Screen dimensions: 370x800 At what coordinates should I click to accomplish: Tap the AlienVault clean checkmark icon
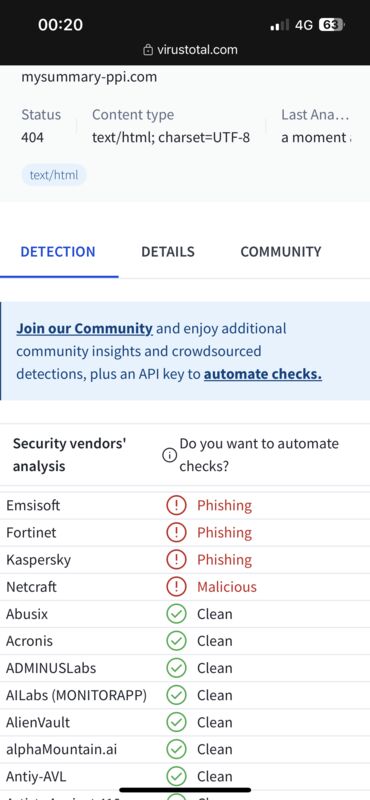click(176, 722)
